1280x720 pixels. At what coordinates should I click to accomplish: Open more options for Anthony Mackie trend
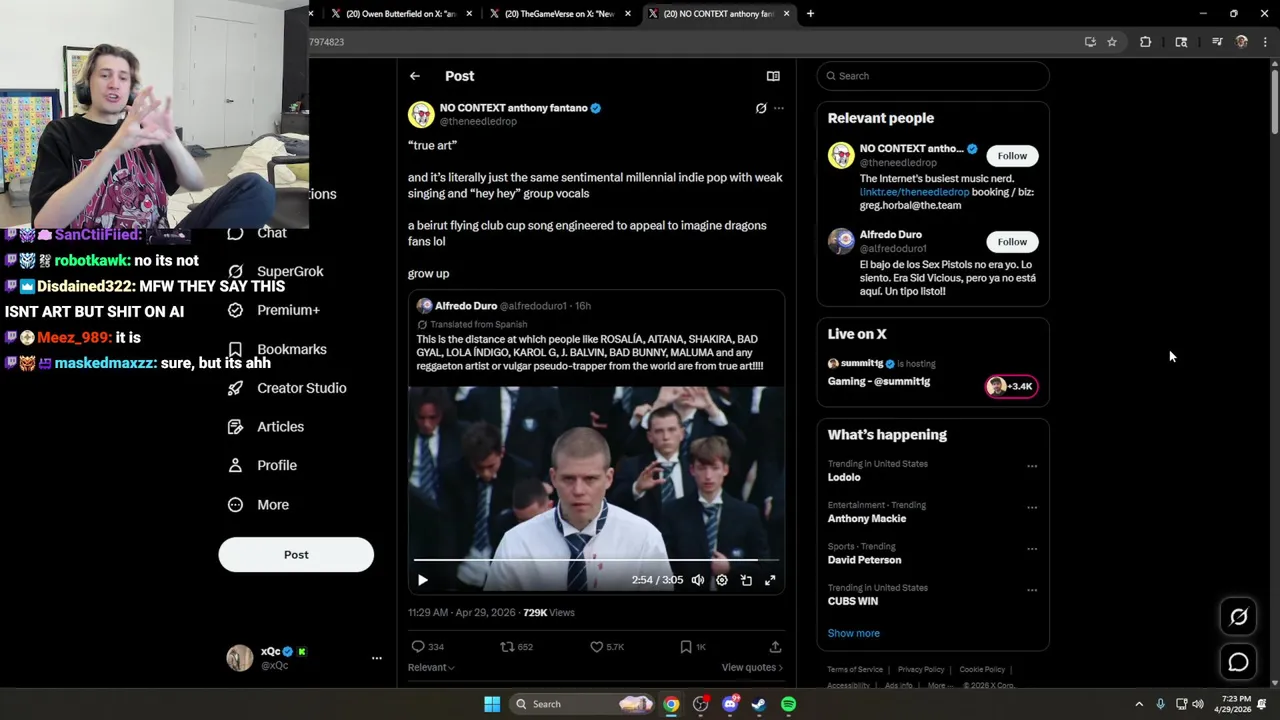point(1032,507)
